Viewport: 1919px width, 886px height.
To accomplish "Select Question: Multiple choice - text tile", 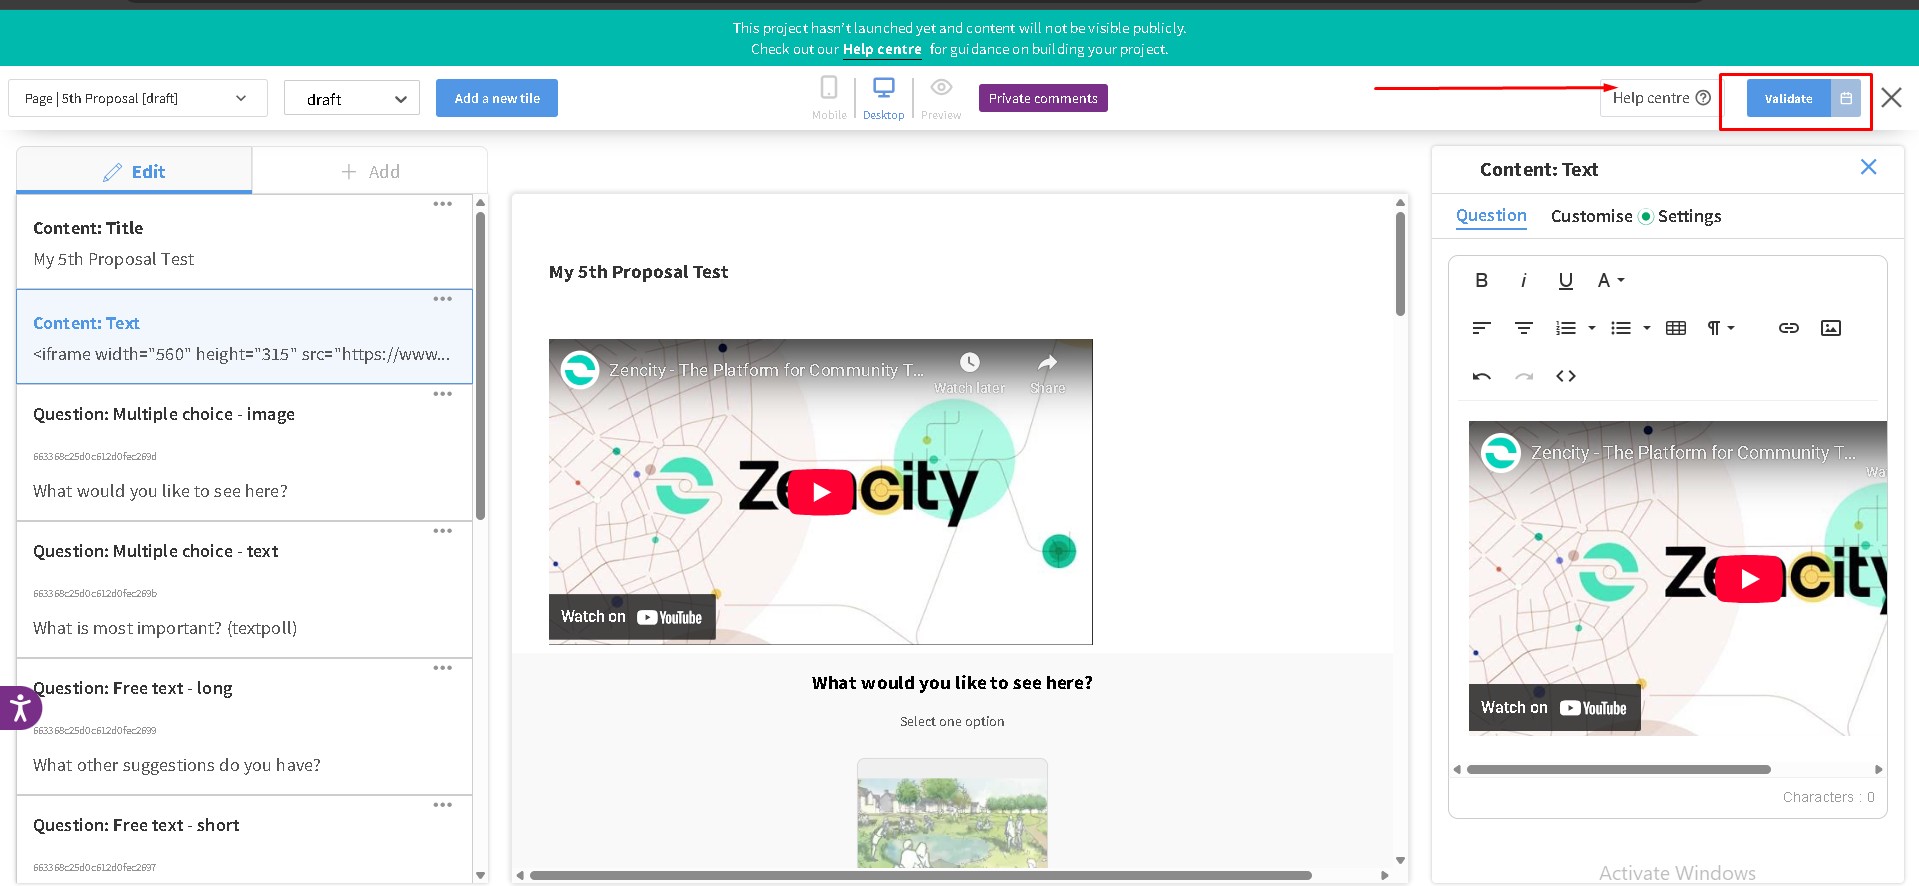I will click(244, 590).
